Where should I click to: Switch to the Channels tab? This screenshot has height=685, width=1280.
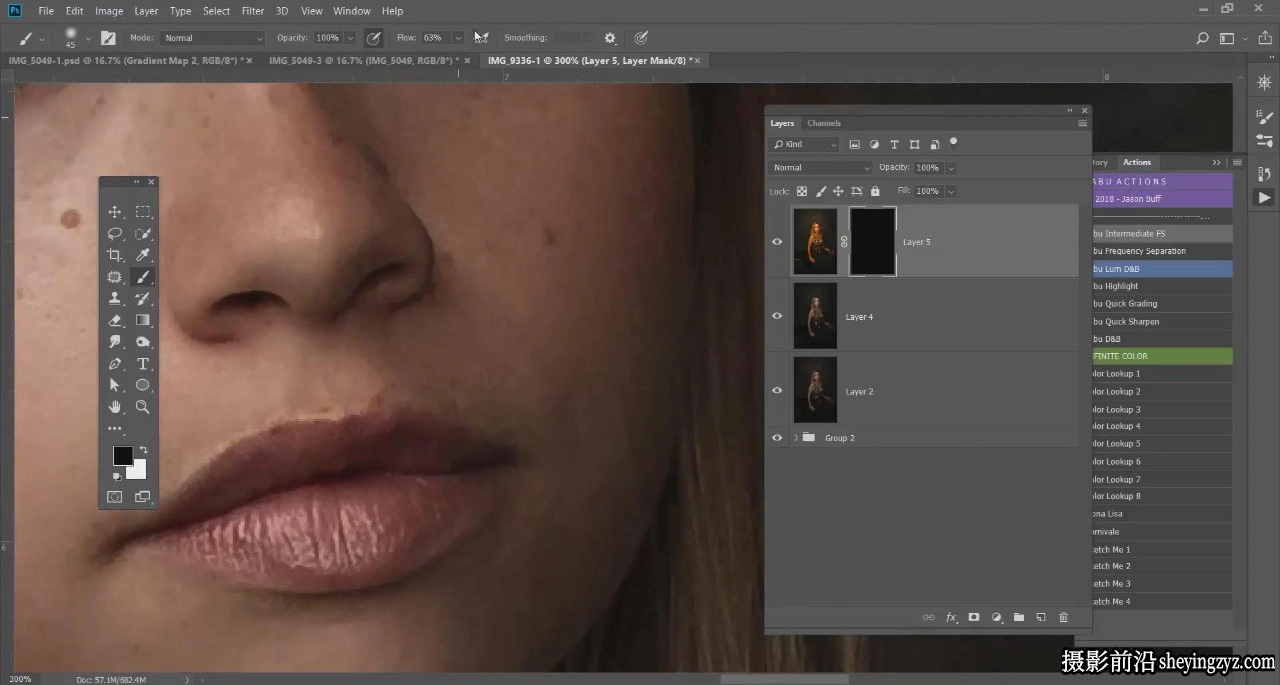coord(824,123)
